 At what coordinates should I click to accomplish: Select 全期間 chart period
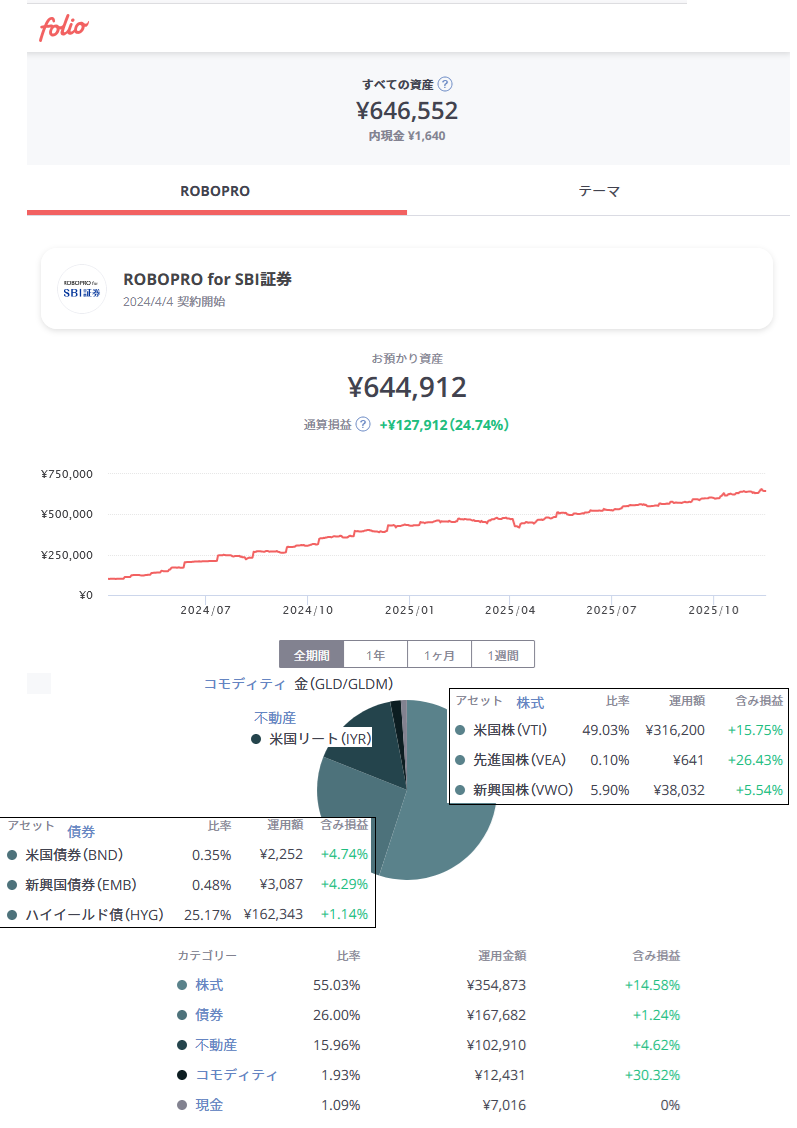[311, 655]
